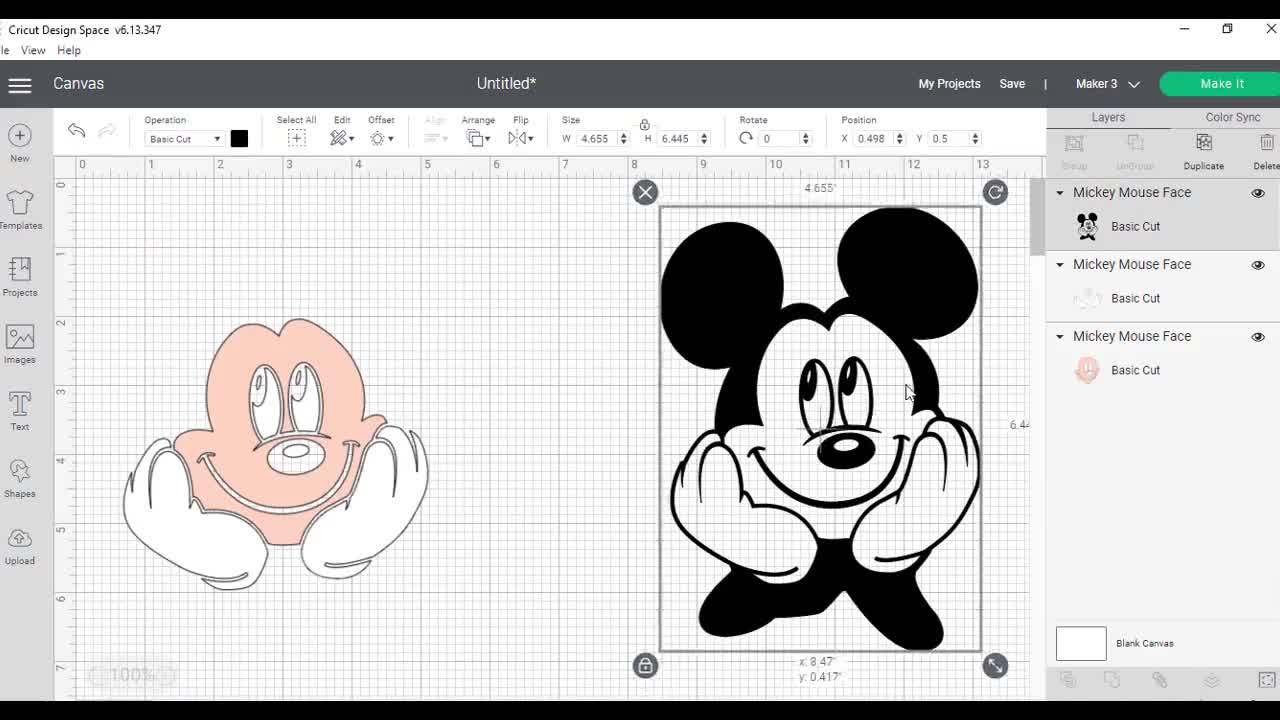This screenshot has width=1280, height=720.
Task: Click the Width stepper arrows
Action: 624,139
